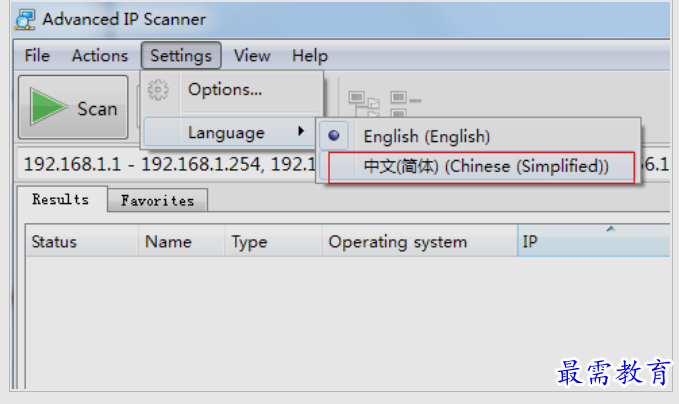Open the Language submenu
This screenshot has width=679, height=404.
pos(232,132)
